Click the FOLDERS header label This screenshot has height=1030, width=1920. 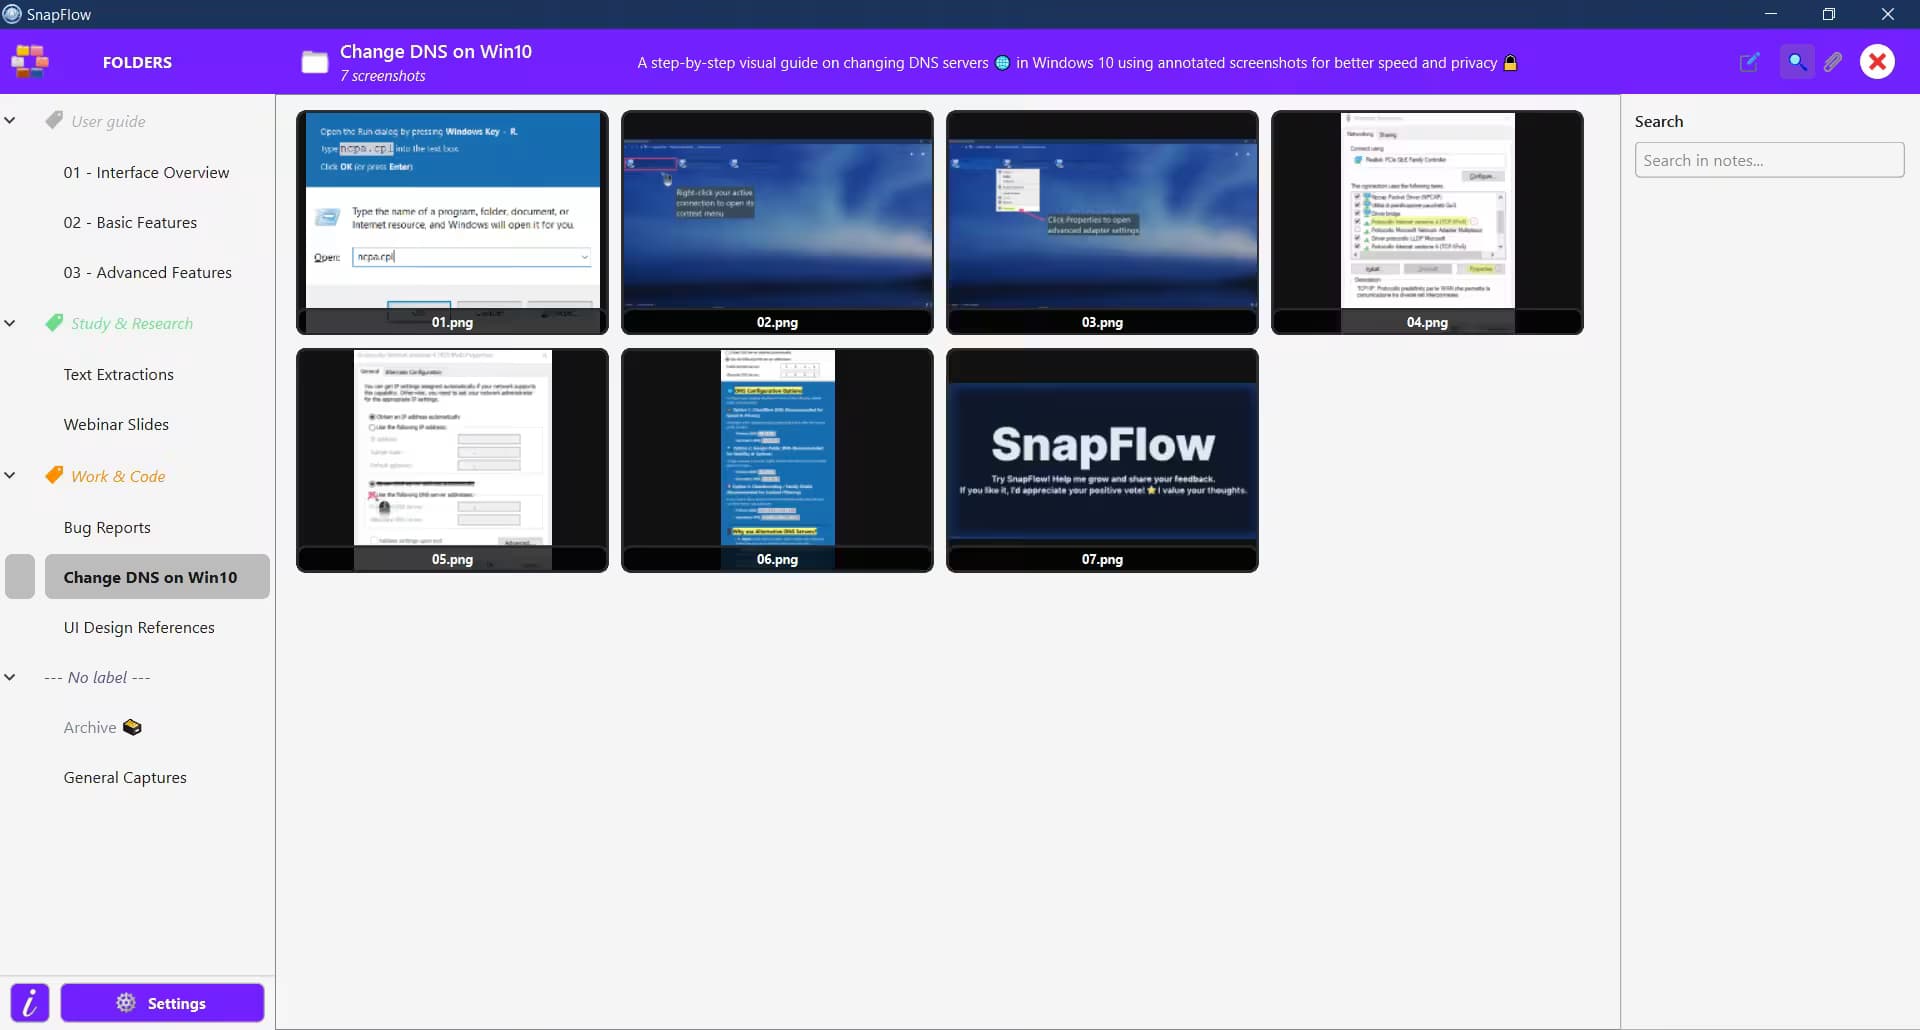[x=137, y=62]
